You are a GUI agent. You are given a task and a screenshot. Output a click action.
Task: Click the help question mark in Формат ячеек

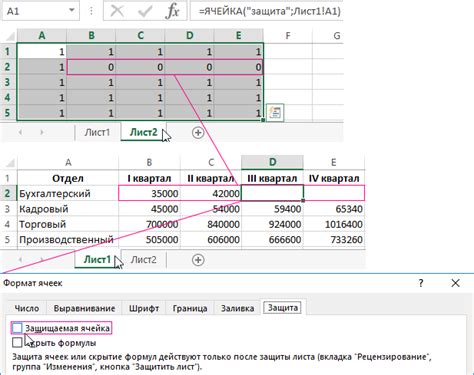(421, 283)
